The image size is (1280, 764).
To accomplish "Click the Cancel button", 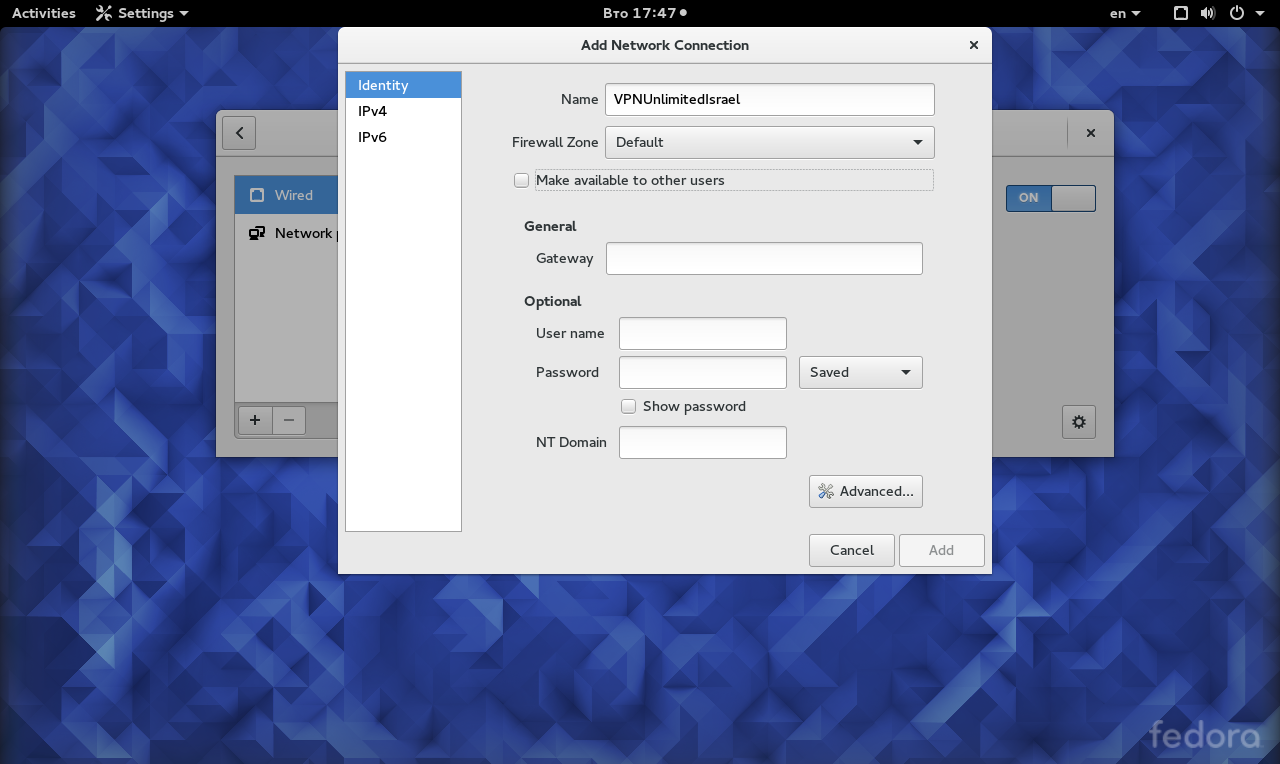I will pos(852,550).
